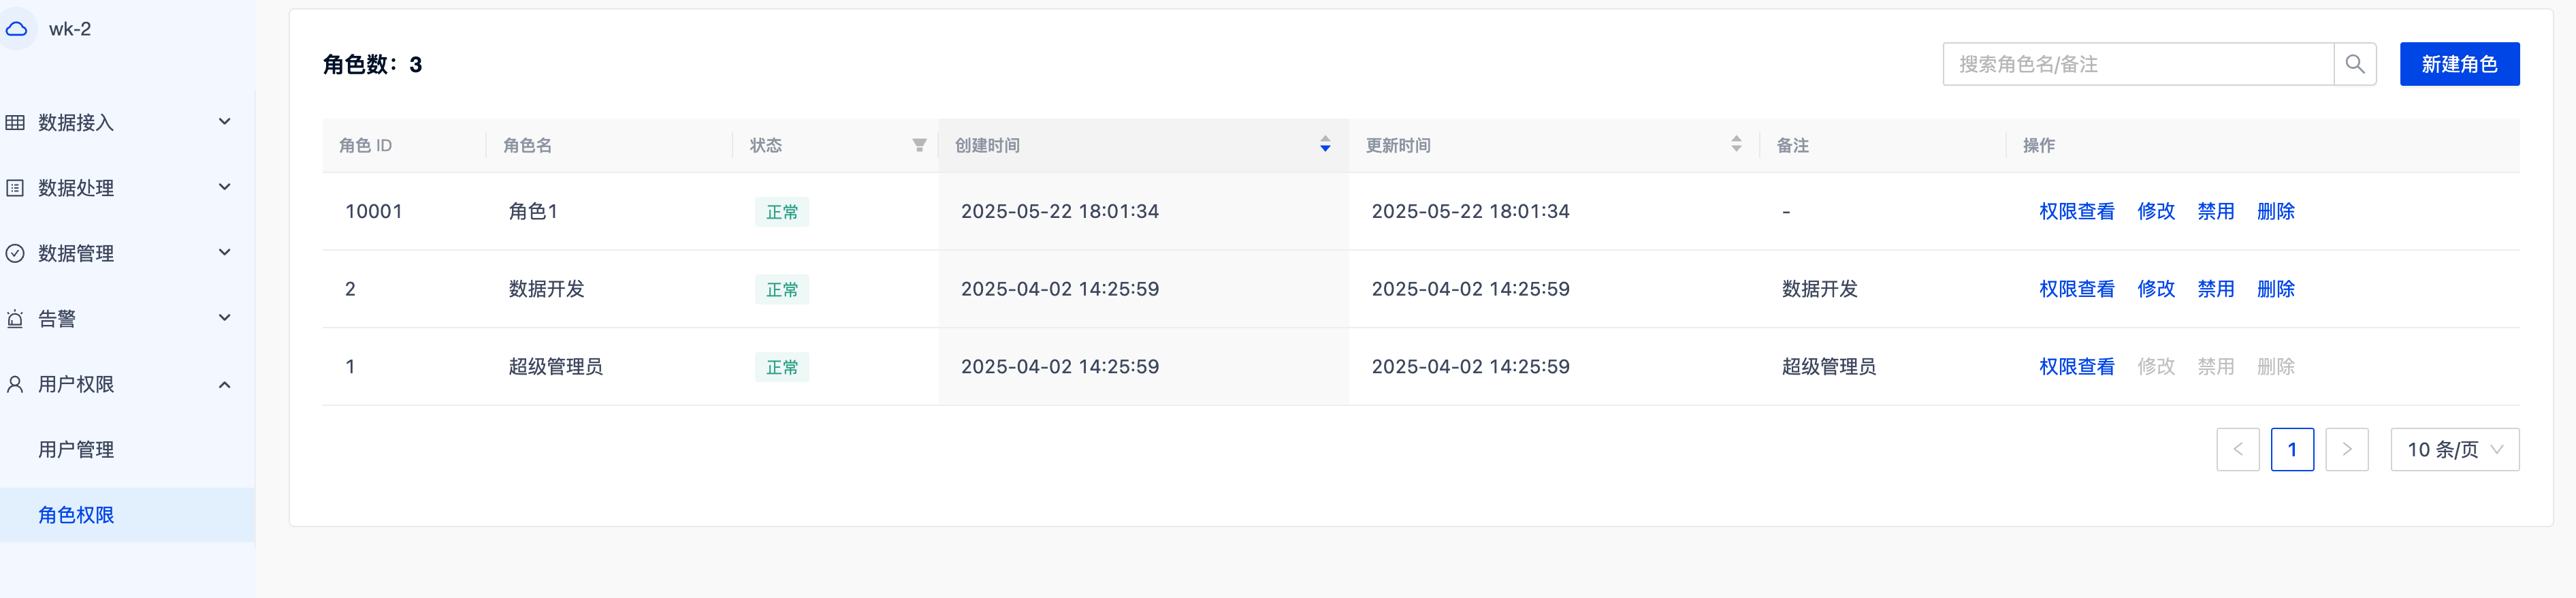Delete the 角色1 role
The image size is (2576, 598).
(x=2275, y=211)
